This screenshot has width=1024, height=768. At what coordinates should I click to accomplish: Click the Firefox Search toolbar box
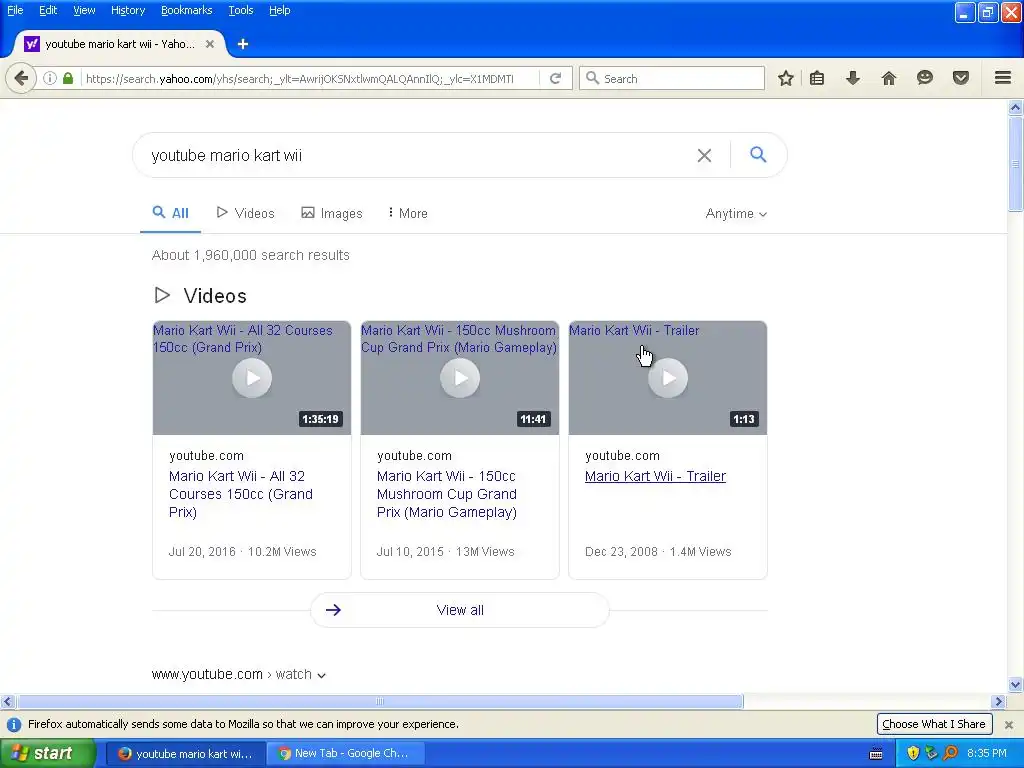672,78
